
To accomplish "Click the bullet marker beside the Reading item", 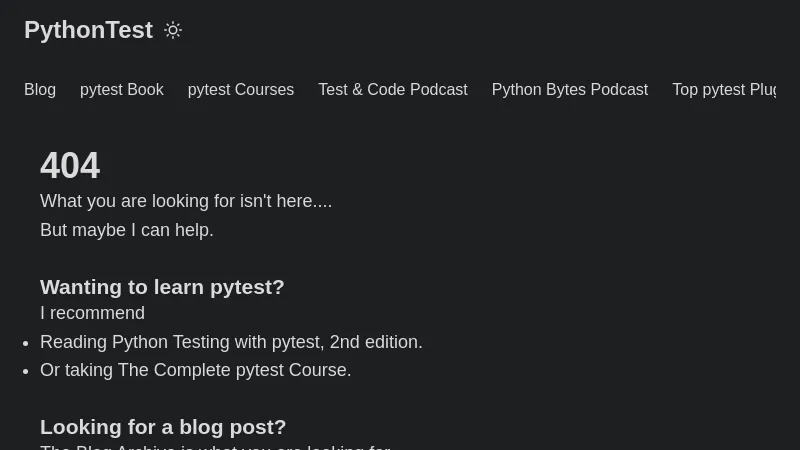I will [25, 343].
